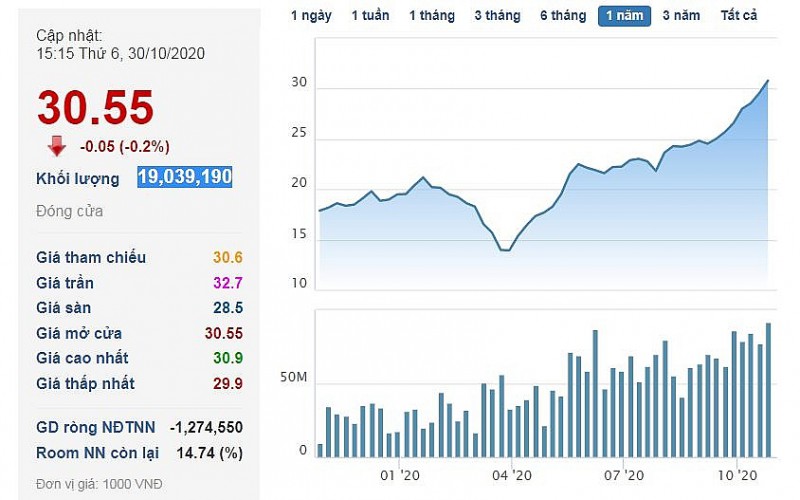Select the '6 tháng' time range

coord(563,15)
